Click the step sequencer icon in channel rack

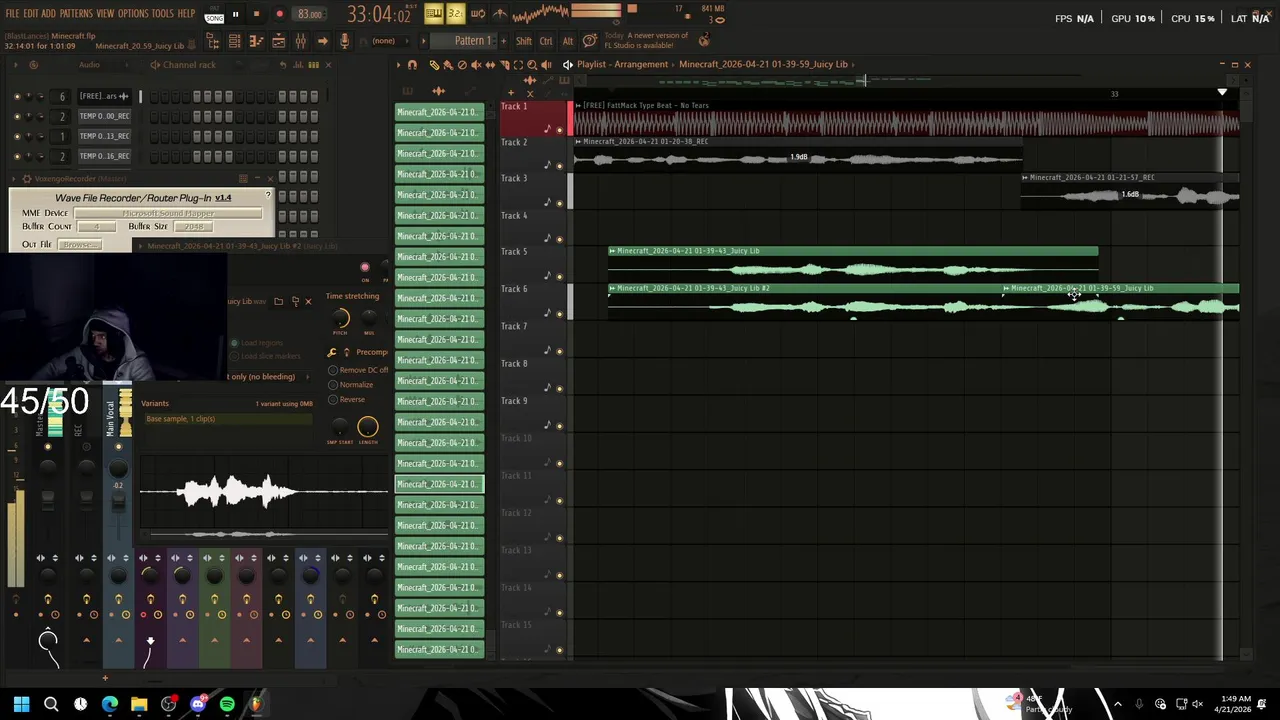click(313, 65)
